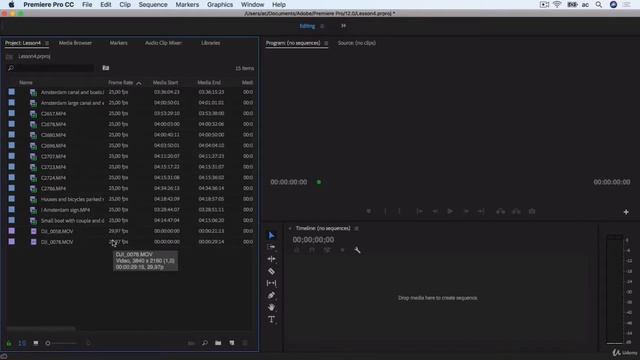Click Go to In button
Viewport: 640px width, 360px height.
[x=419, y=211]
